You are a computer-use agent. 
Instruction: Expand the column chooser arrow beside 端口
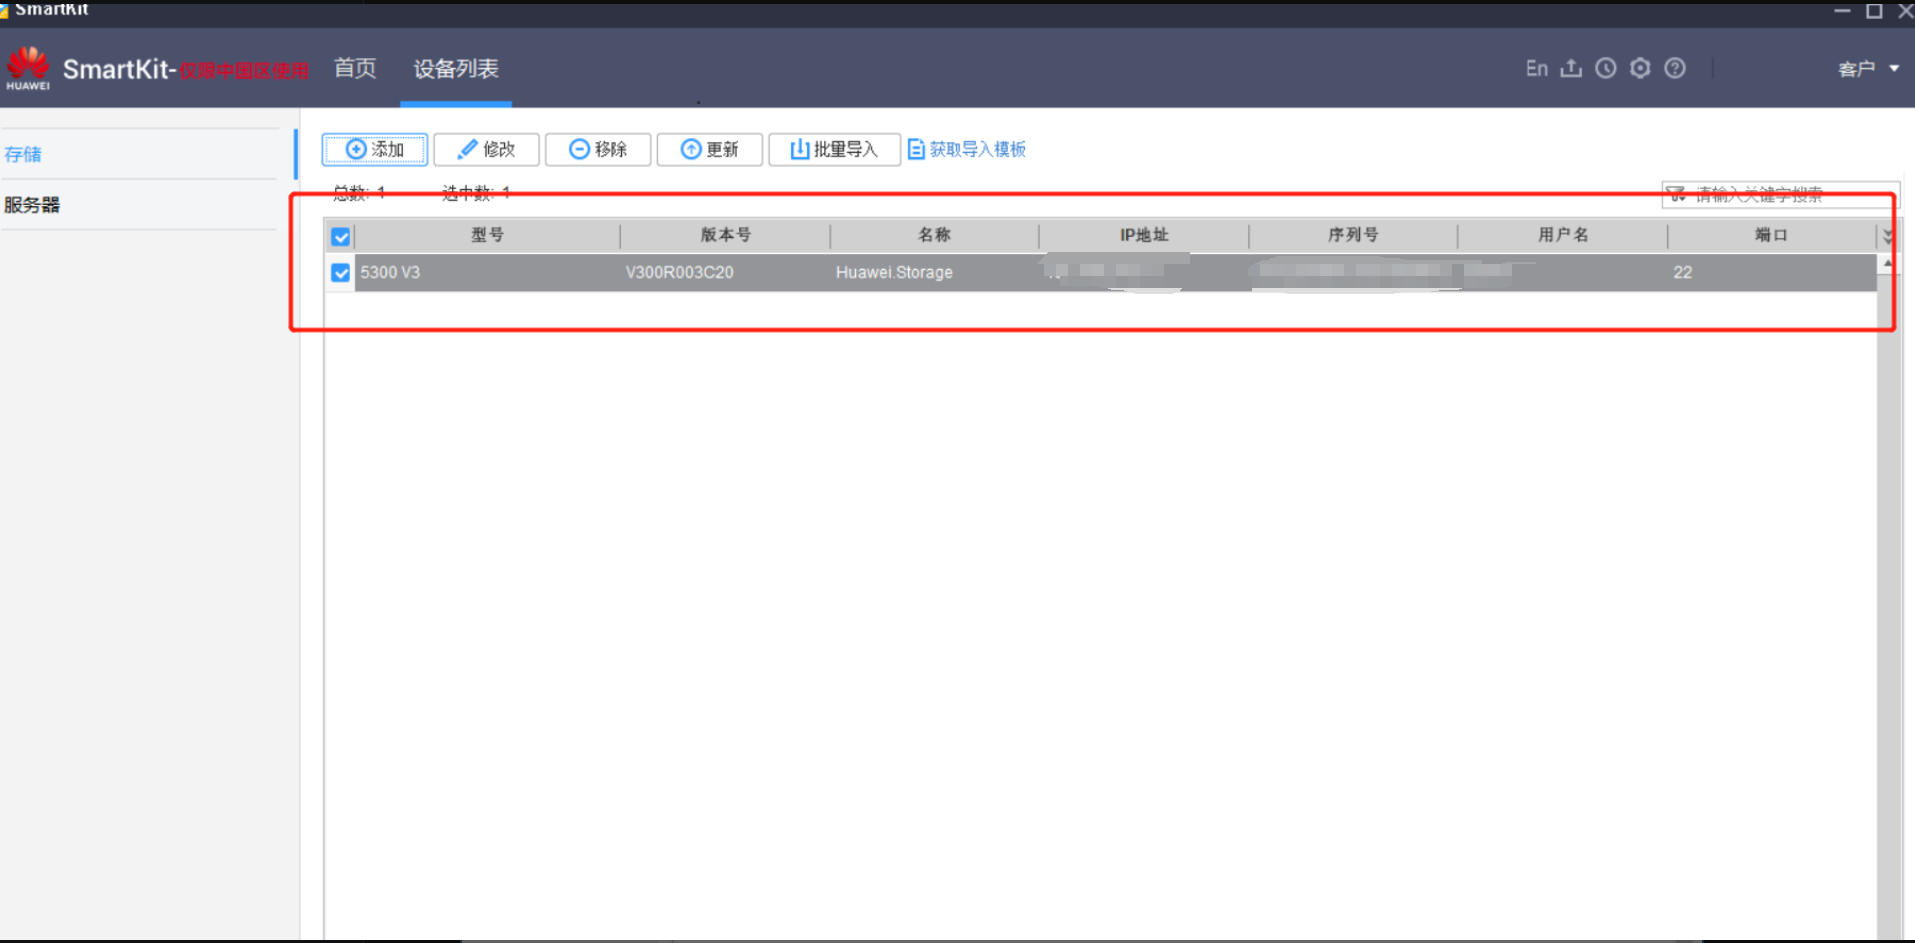(1887, 236)
